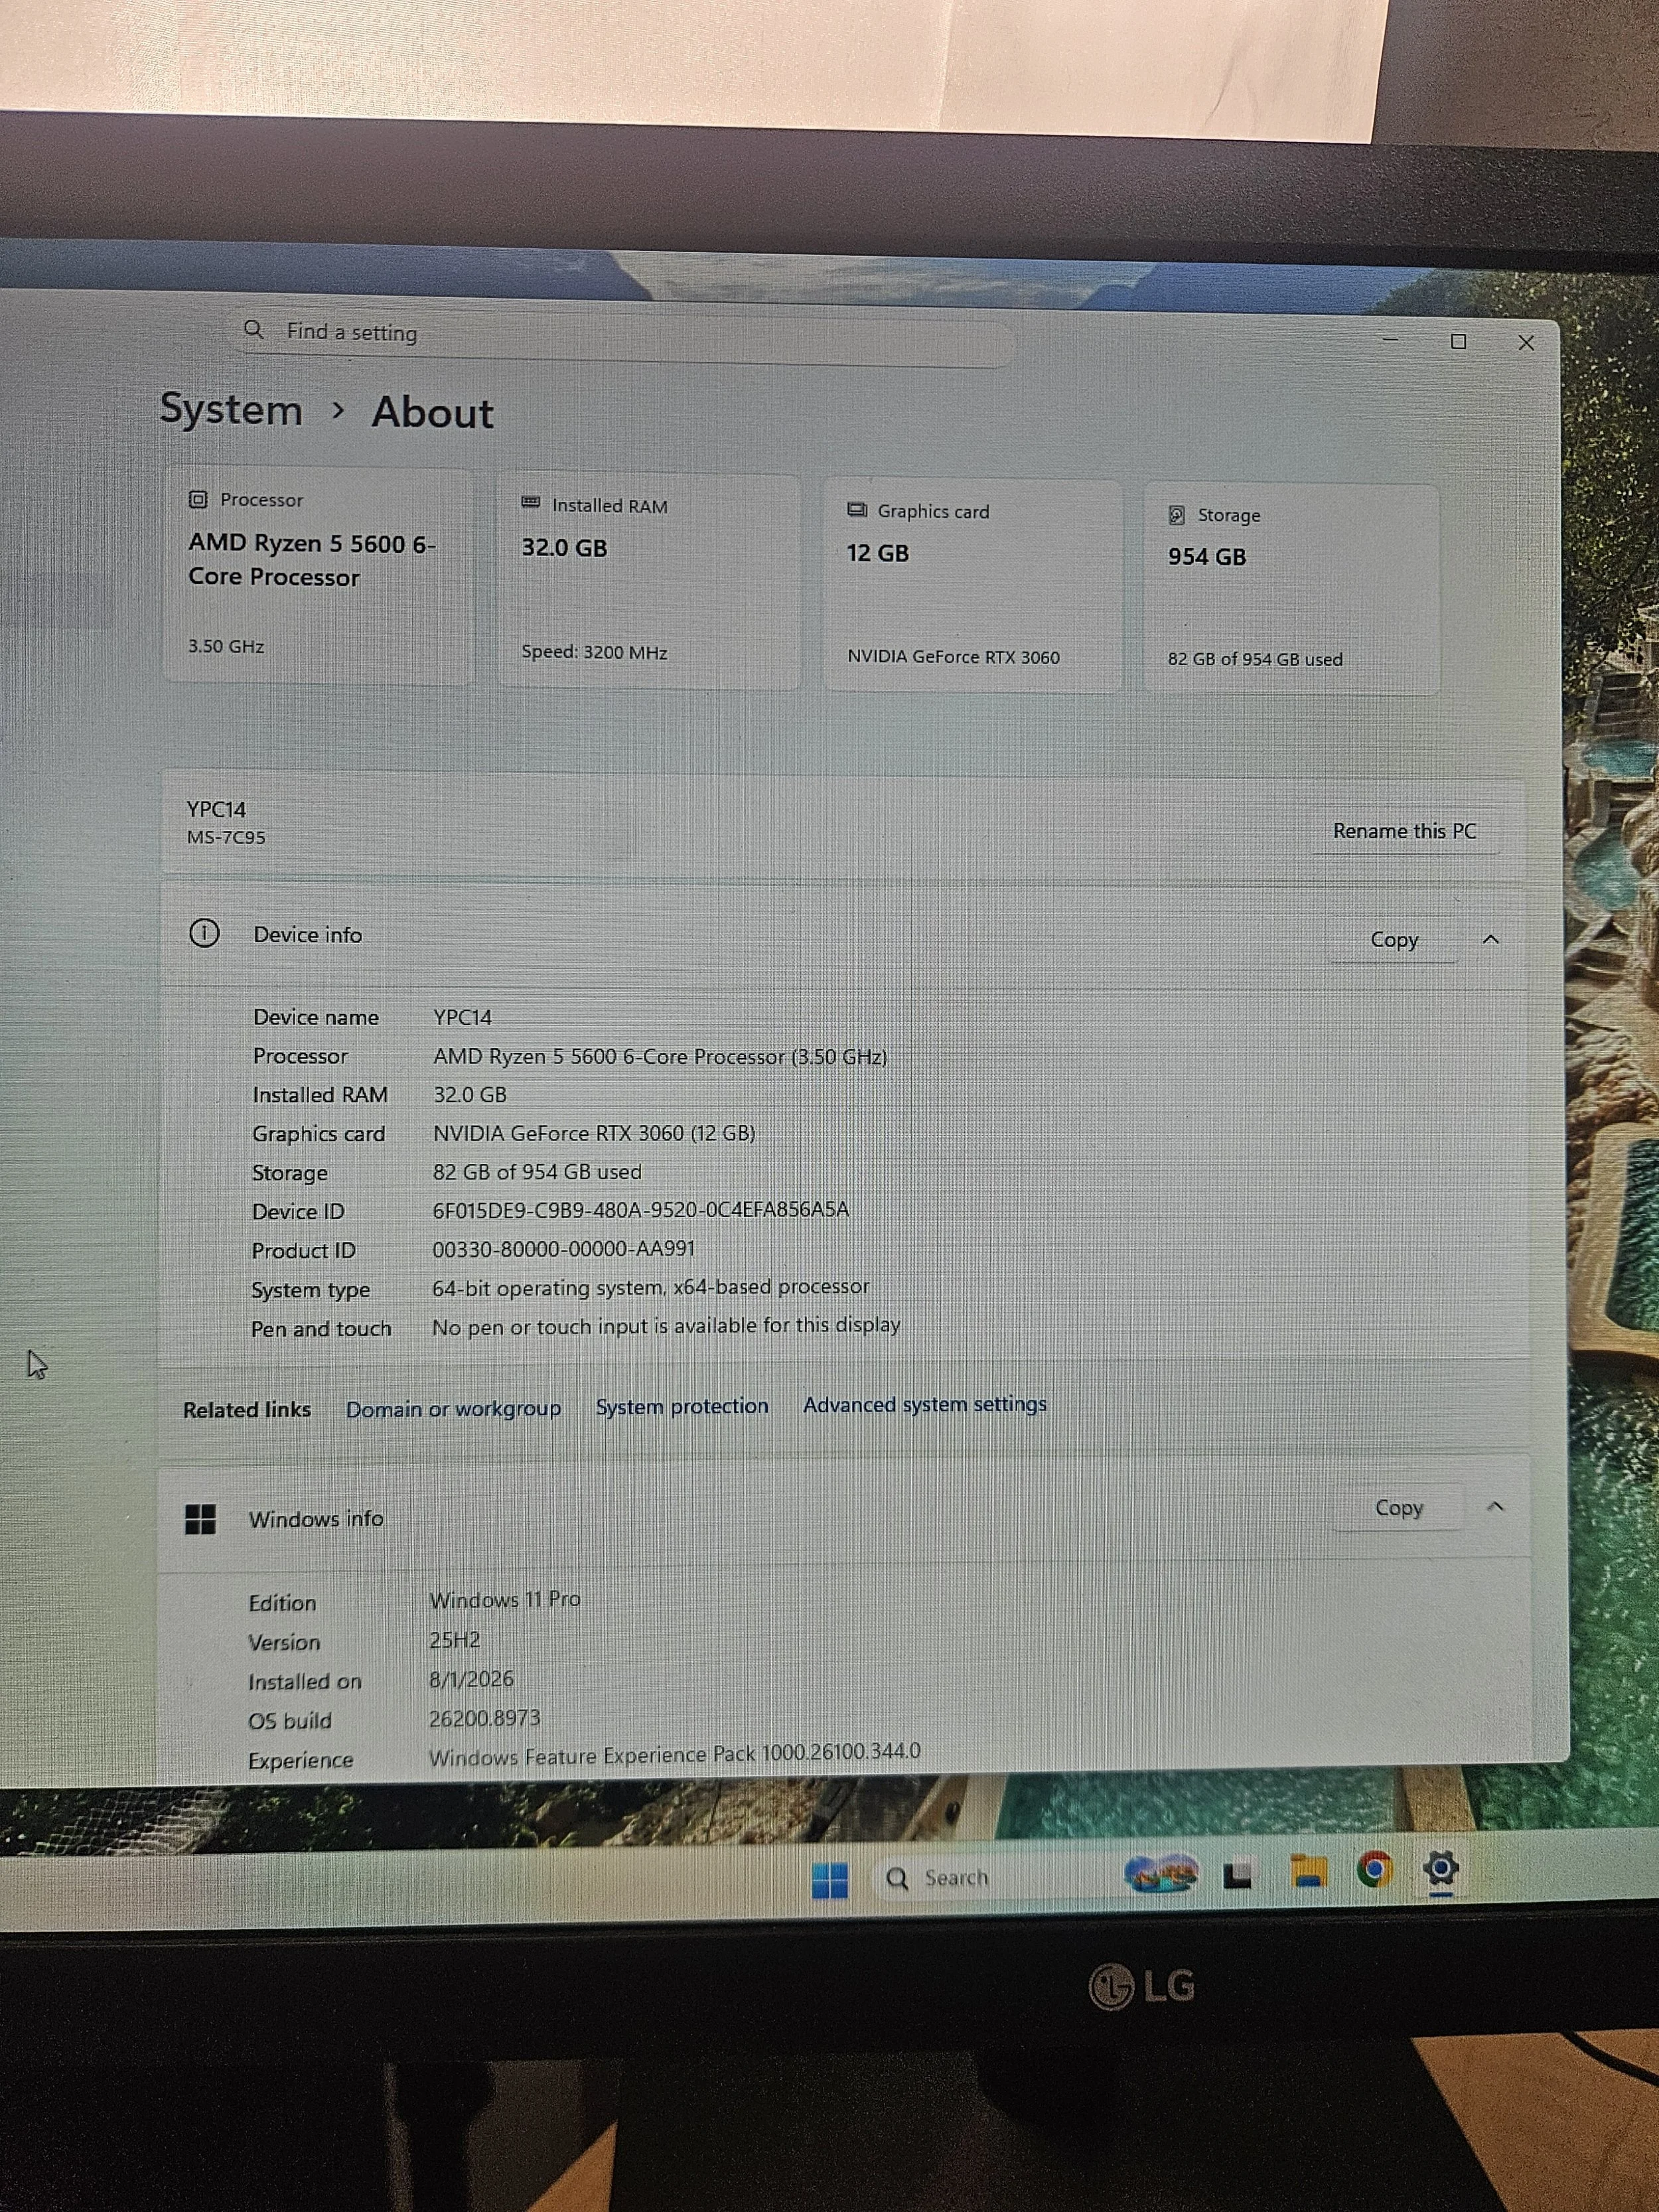Go back to System in breadcrumb
Screen dimensions: 1659x2212
231,410
